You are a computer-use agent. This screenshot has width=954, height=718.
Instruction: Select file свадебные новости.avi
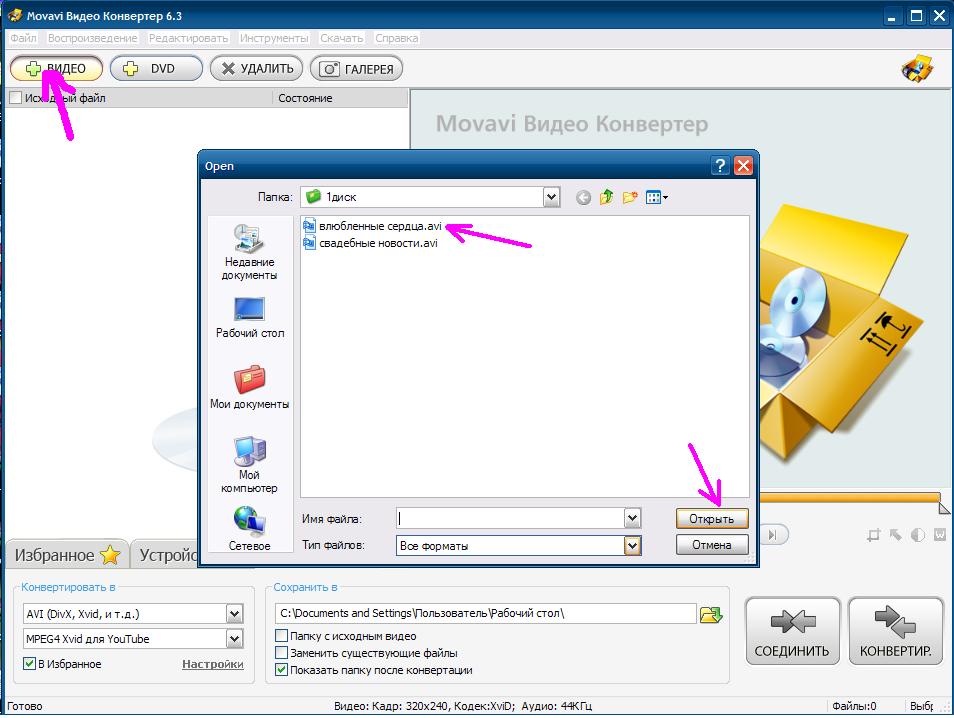click(x=378, y=243)
